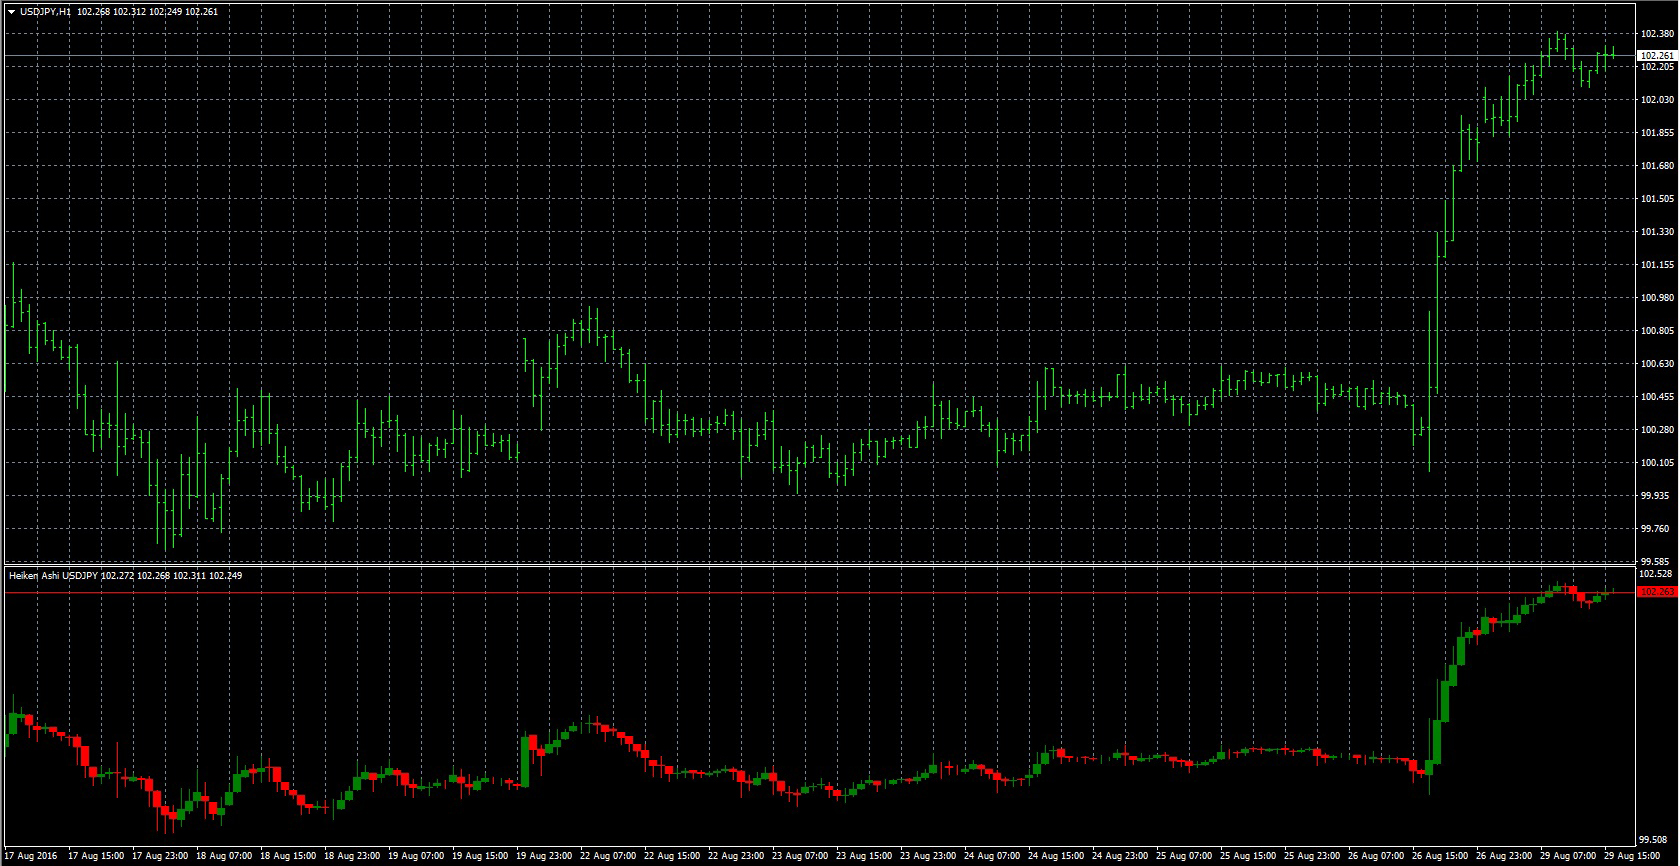Click the 23 Aug 07:00 time label
The image size is (1680, 866).
(x=800, y=857)
